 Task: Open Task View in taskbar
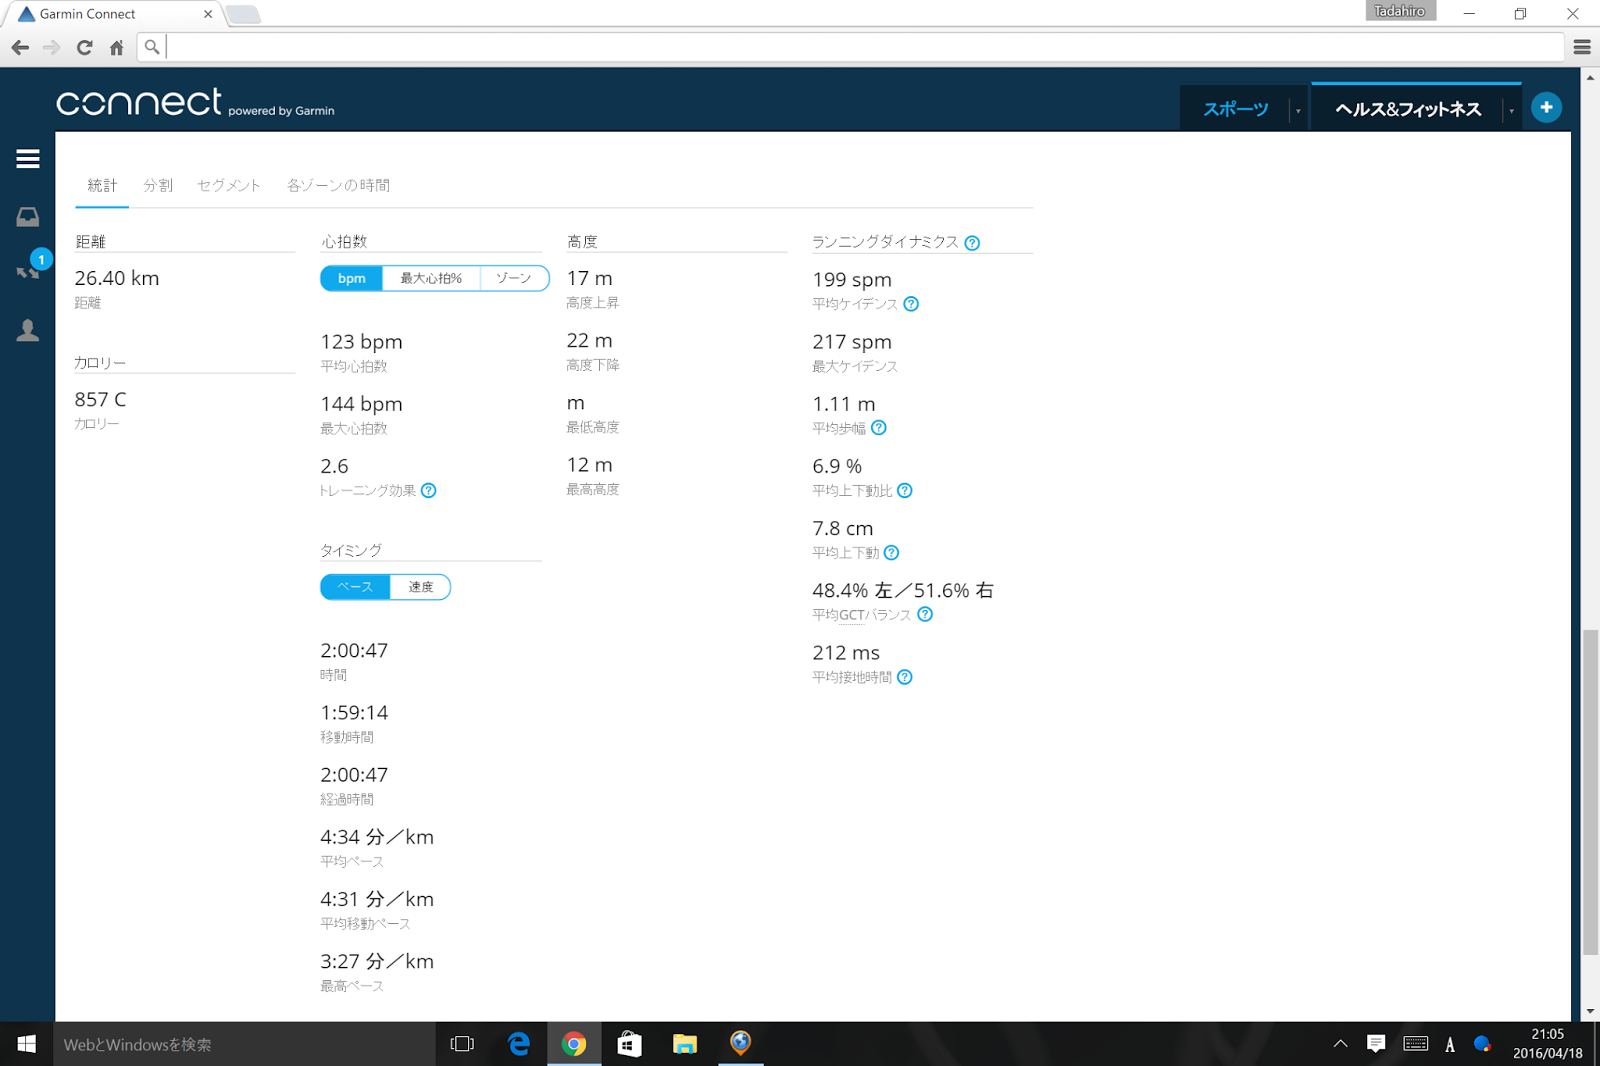(462, 1044)
